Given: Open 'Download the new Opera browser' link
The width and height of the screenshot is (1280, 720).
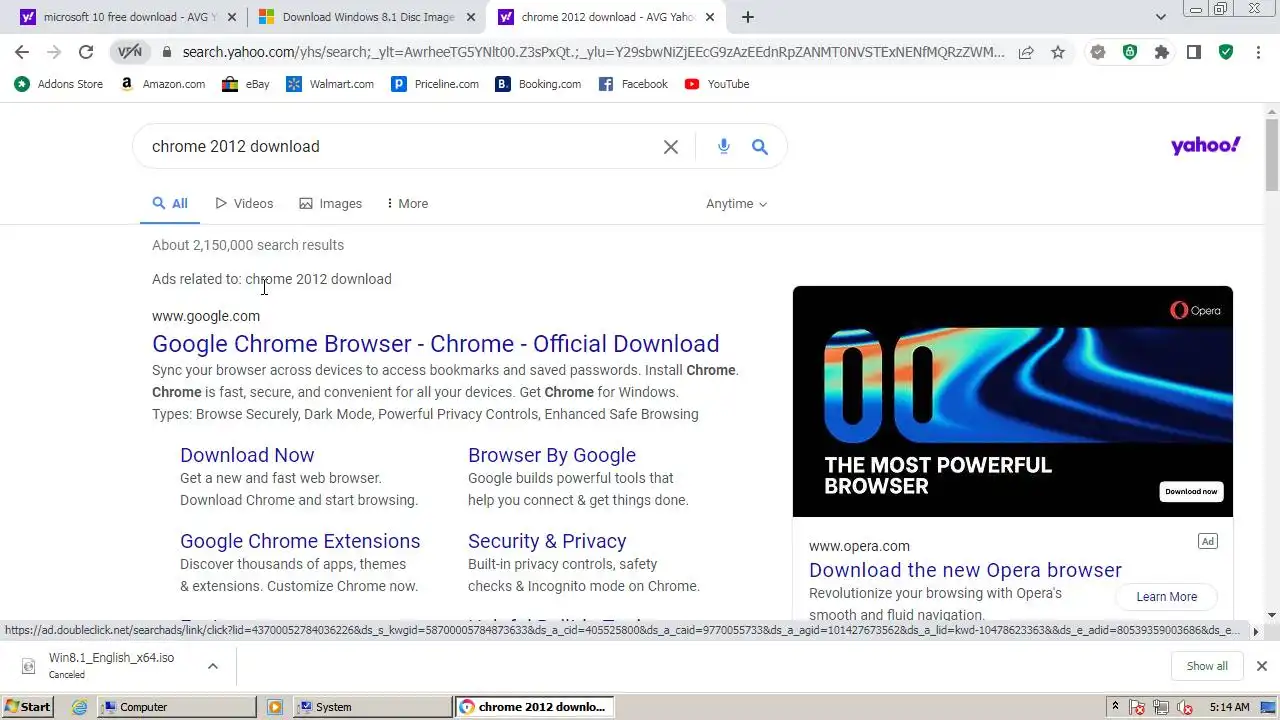Looking at the screenshot, I should pos(965,570).
